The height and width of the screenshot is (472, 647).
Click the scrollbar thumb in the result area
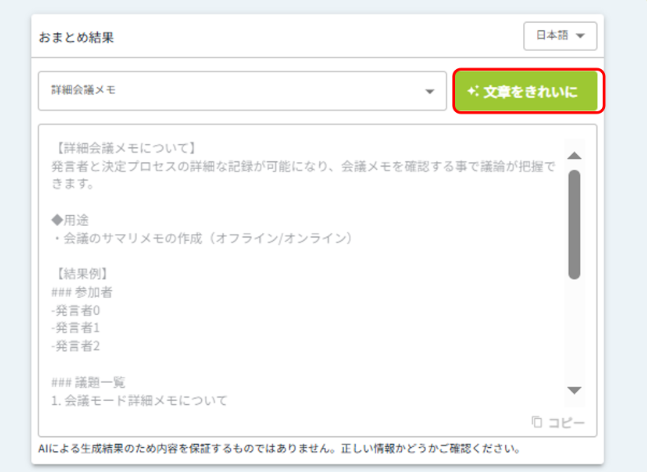574,223
